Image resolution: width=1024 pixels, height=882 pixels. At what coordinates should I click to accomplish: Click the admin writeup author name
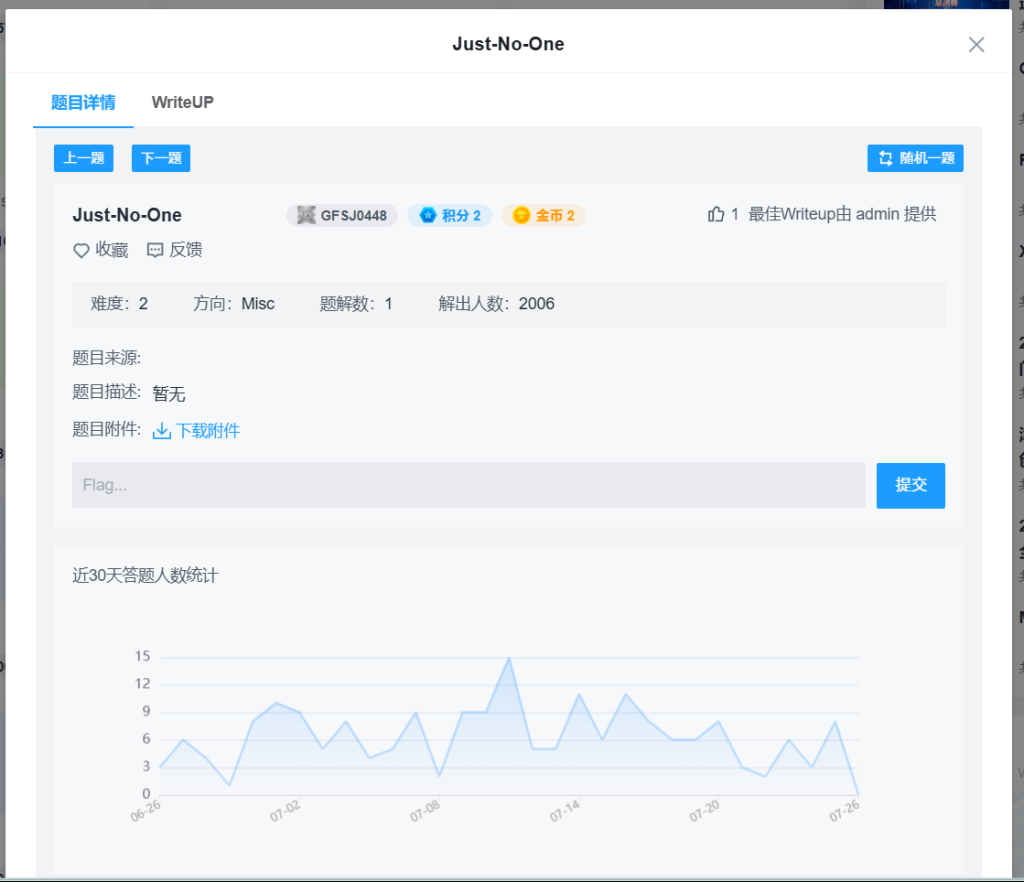878,214
